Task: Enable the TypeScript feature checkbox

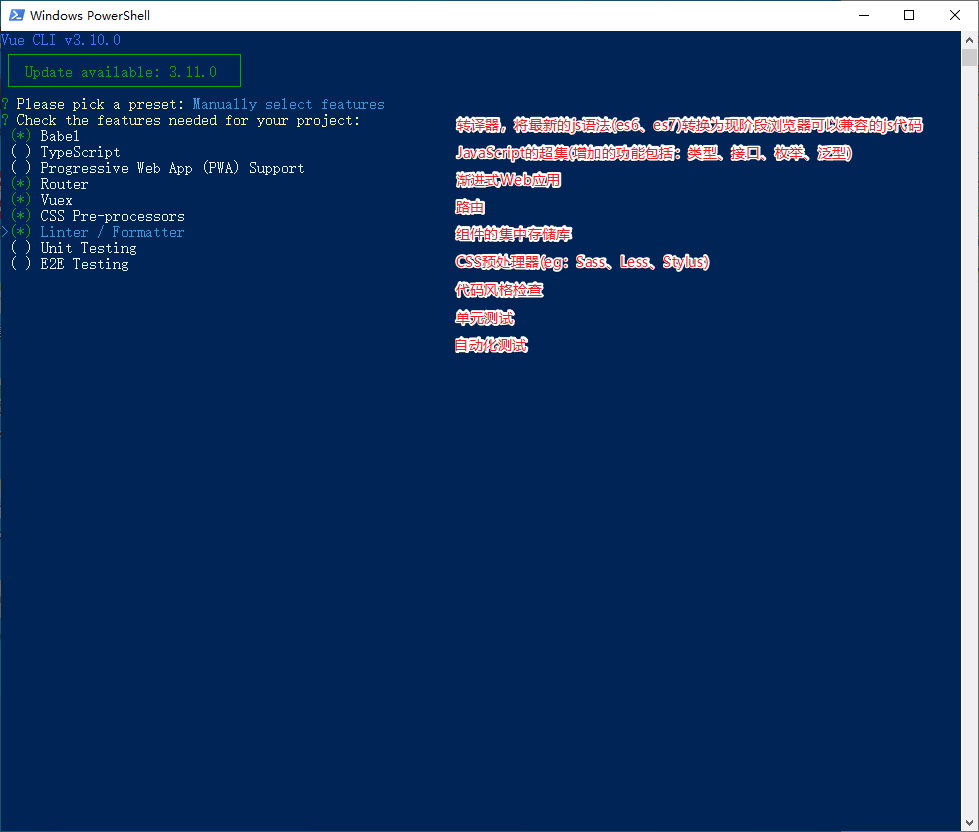Action: click(x=21, y=152)
